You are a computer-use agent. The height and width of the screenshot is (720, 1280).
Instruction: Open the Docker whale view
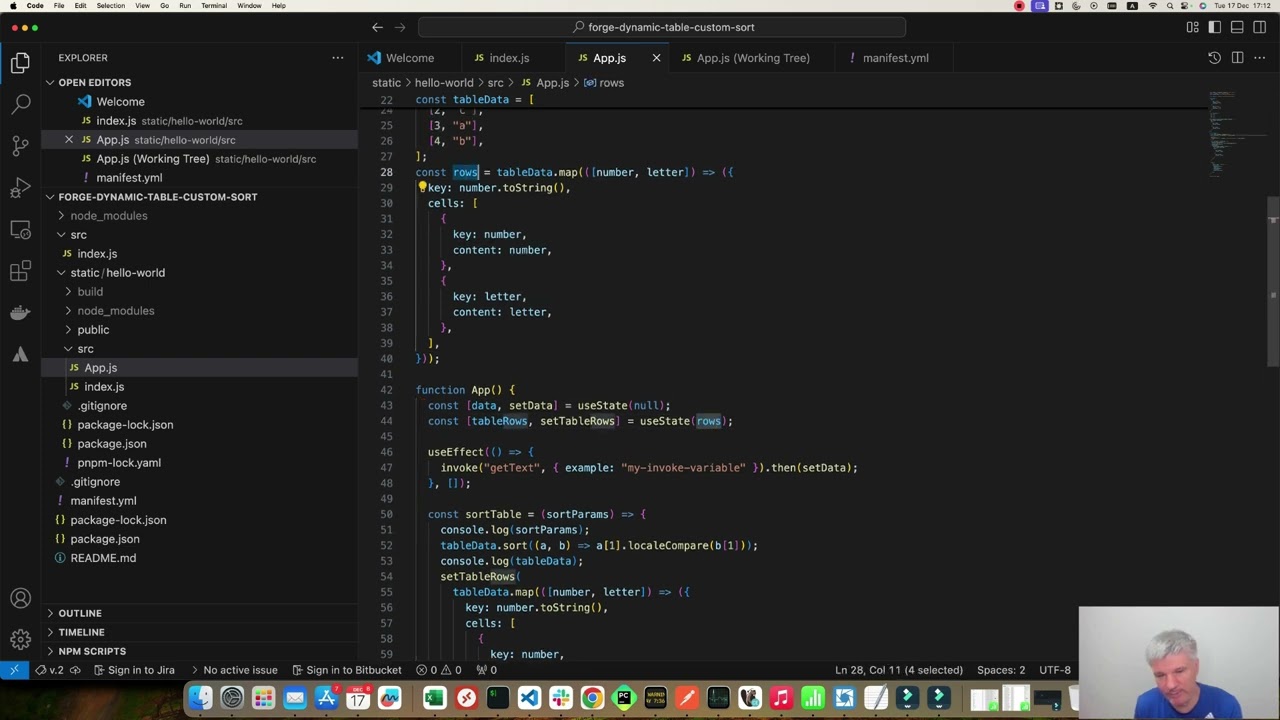(20, 313)
